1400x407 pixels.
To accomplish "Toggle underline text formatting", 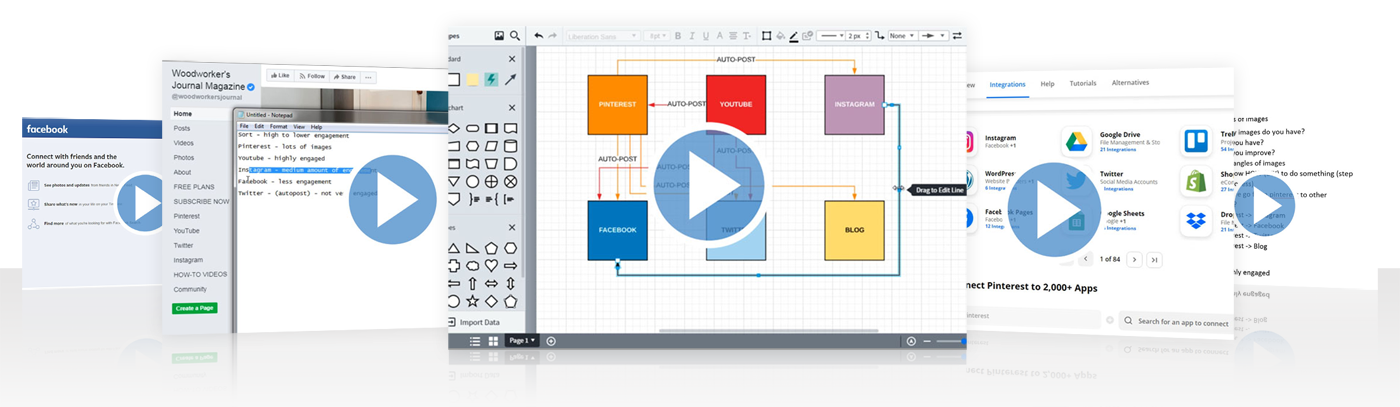I will 705,36.
